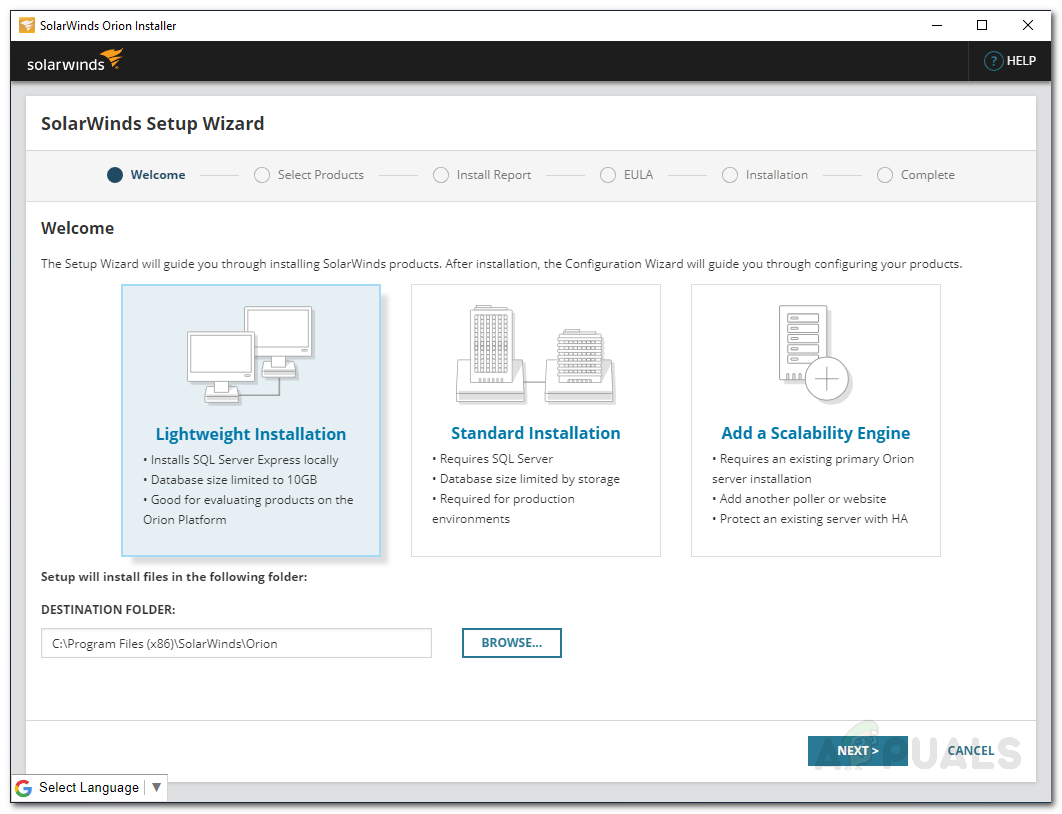This screenshot has height=814, width=1062.
Task: Choose the Add a Scalability Engine heading
Action: pyautogui.click(x=815, y=433)
